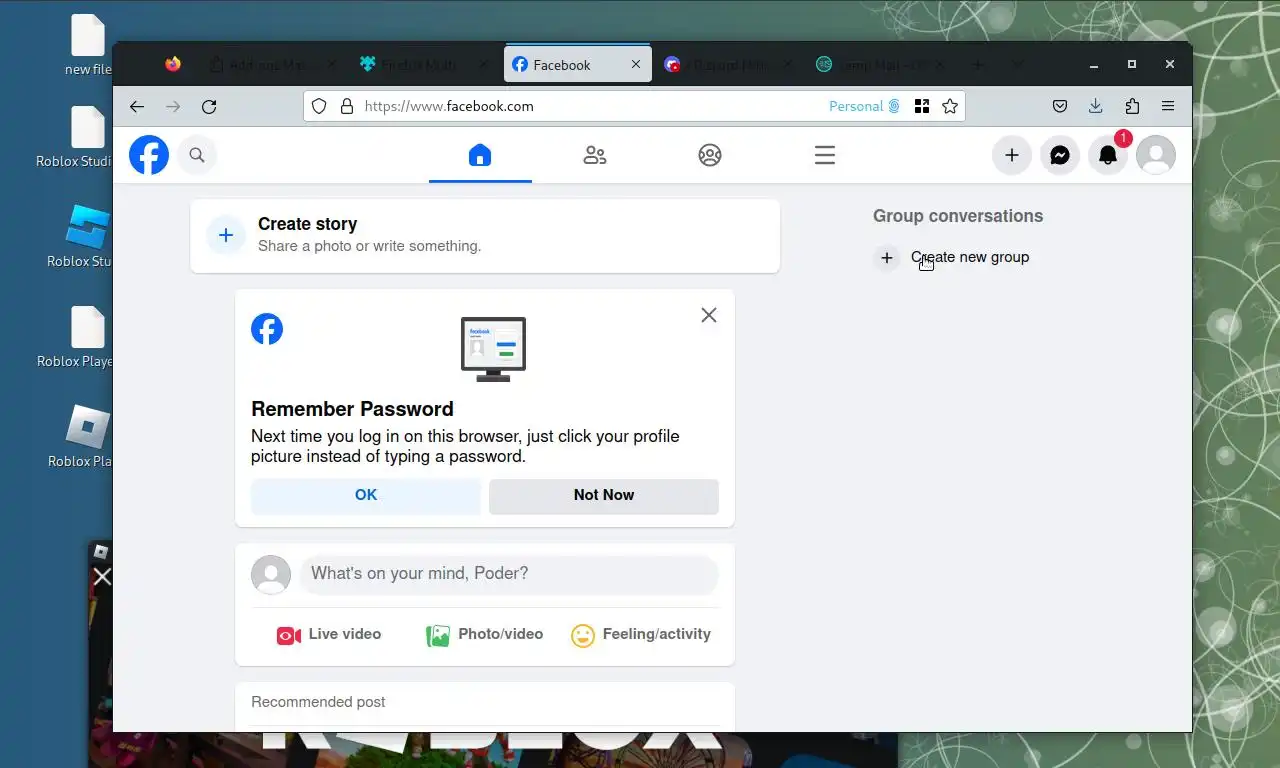This screenshot has width=1280, height=768.
Task: Open the hamburger menu in the Facebook navigation bar
Action: pyautogui.click(x=825, y=155)
